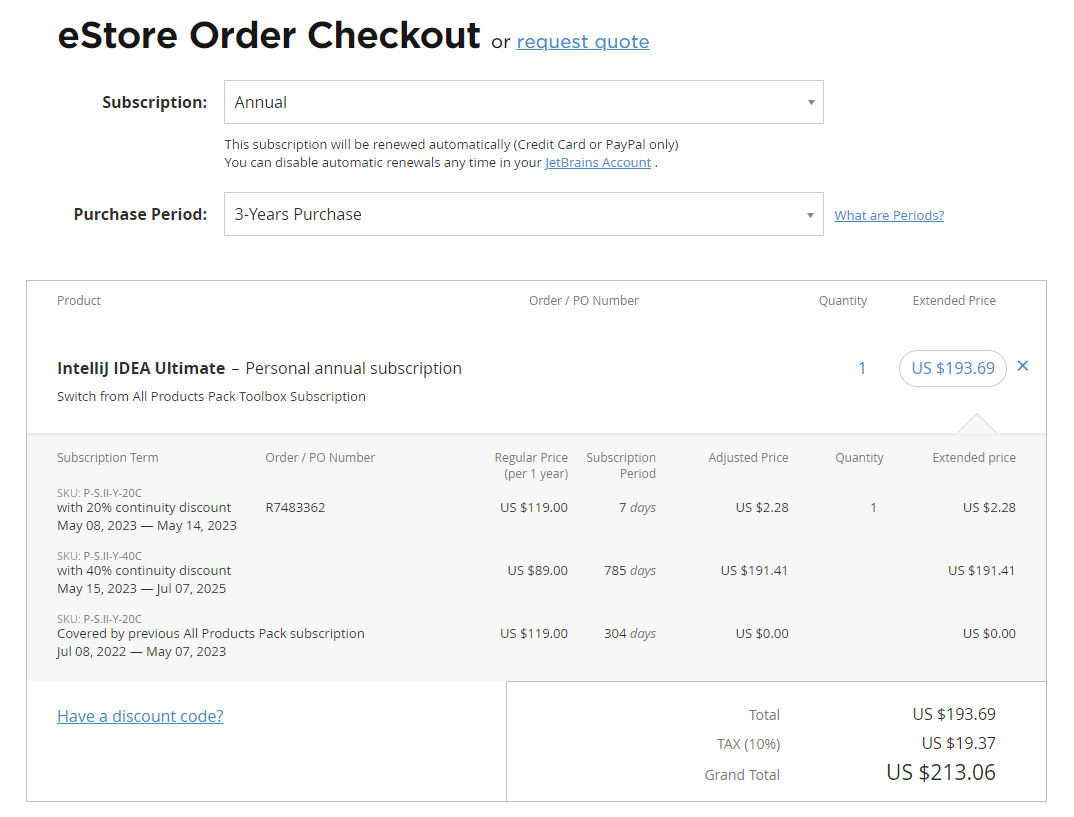Click the 304 days subscription period
Screen dimensions: 1074x817
click(x=629, y=633)
